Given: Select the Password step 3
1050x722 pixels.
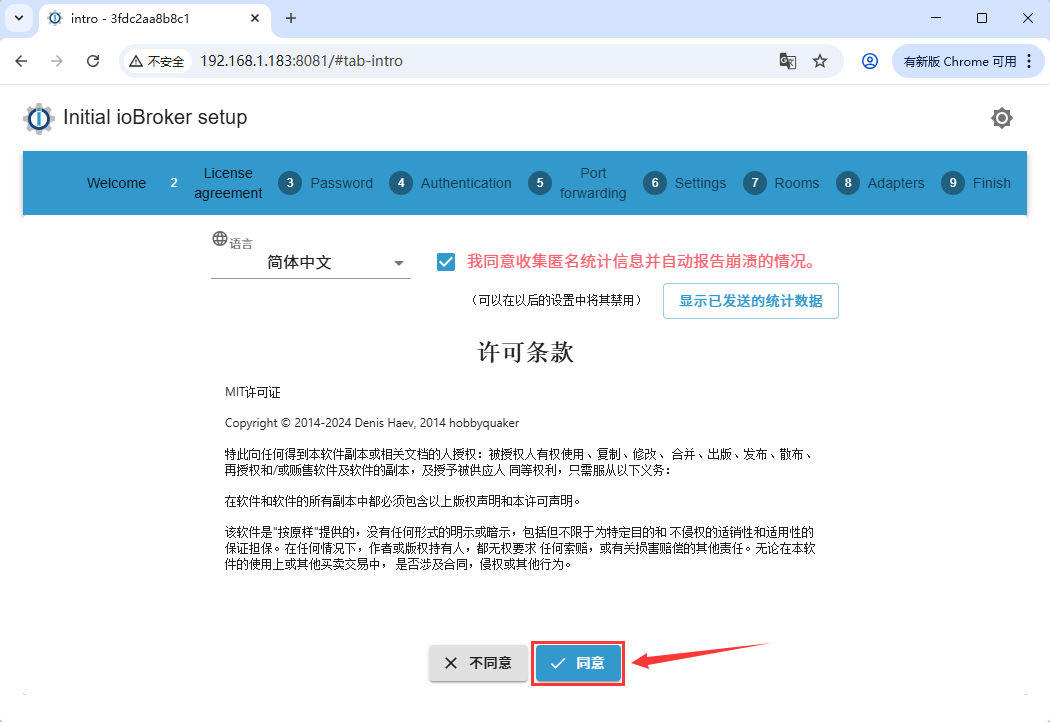Looking at the screenshot, I should click(325, 183).
